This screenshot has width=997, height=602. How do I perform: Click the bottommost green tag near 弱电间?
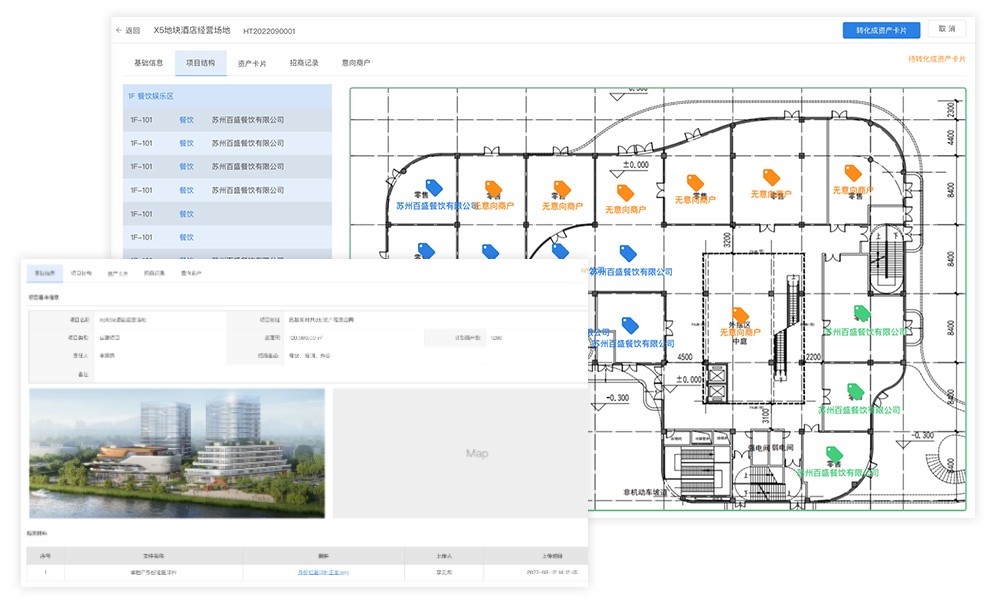(833, 453)
